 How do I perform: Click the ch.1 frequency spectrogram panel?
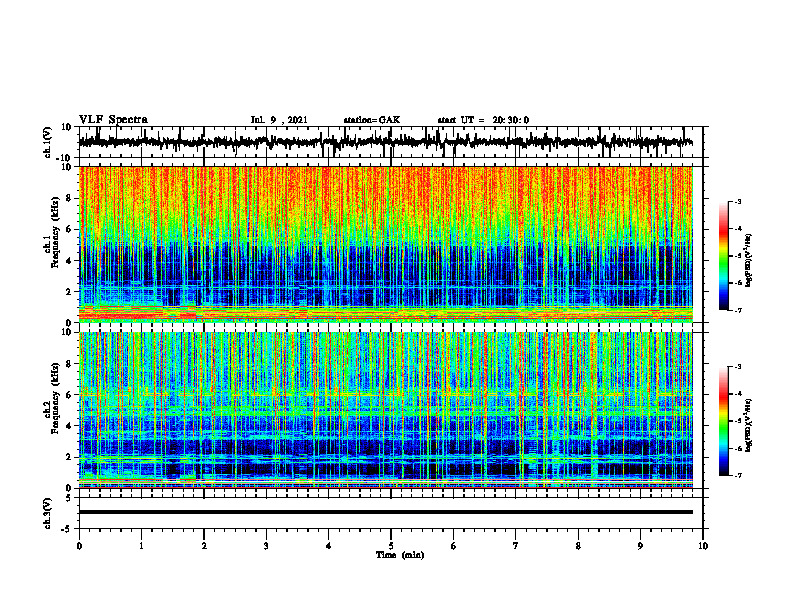click(x=385, y=244)
